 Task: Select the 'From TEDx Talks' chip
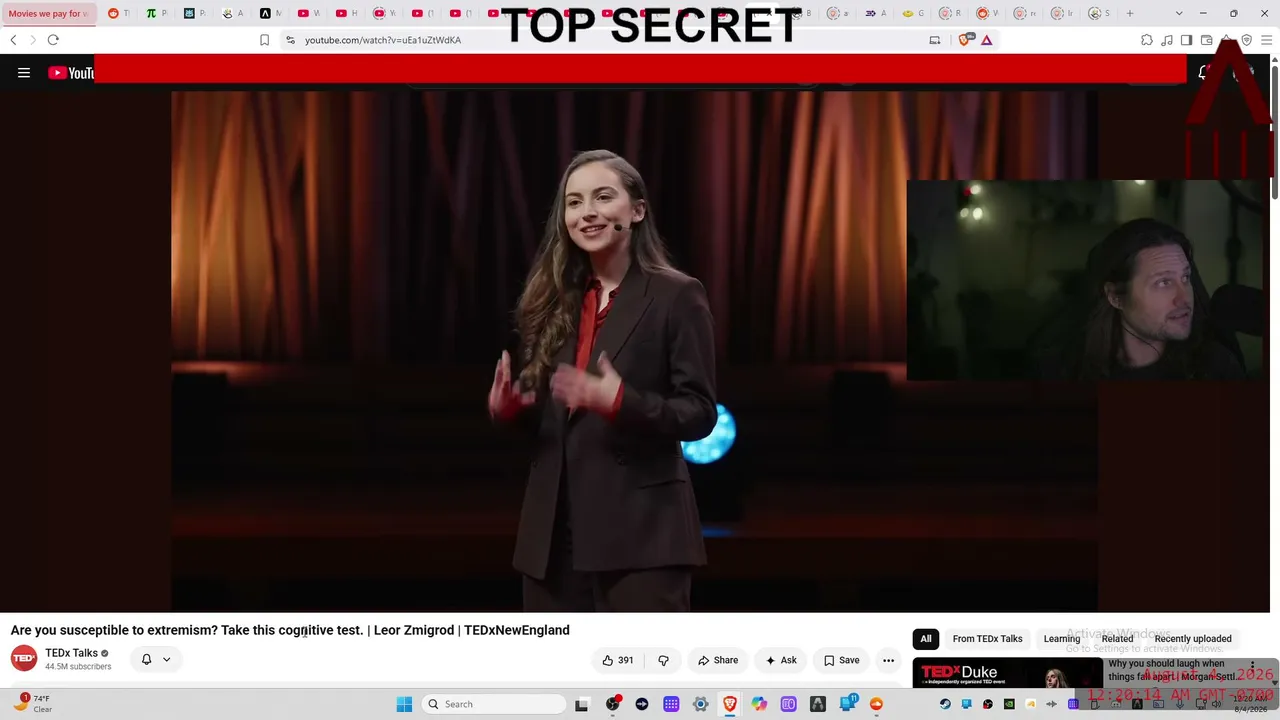(x=988, y=639)
